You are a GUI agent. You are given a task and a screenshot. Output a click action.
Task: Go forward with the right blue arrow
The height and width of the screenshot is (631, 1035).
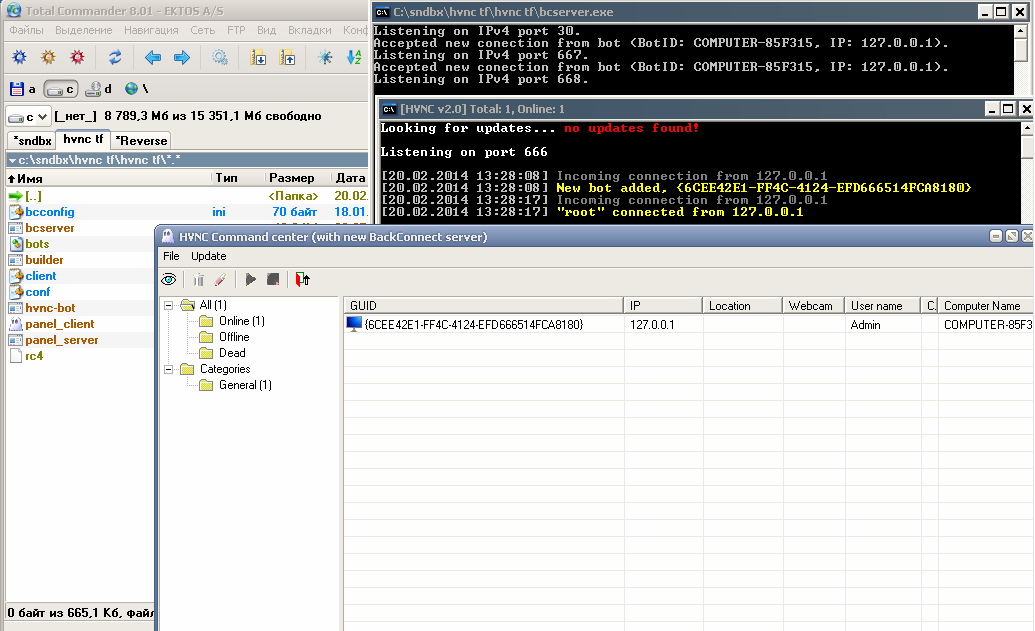[182, 57]
